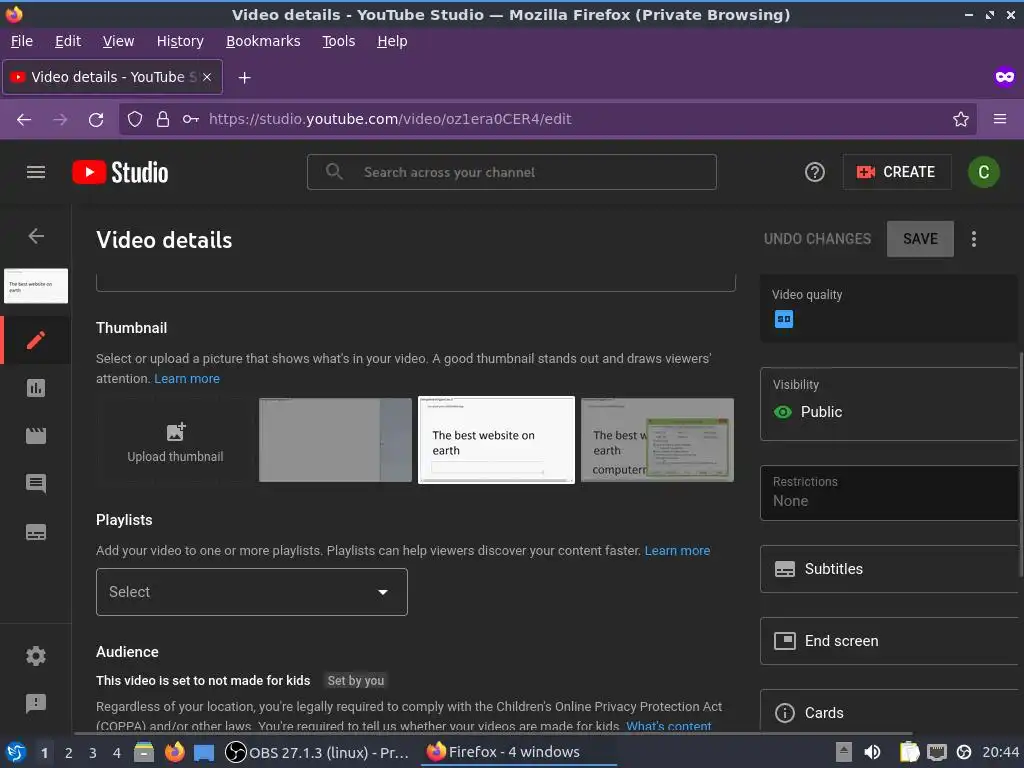The width and height of the screenshot is (1024, 768).
Task: Open the Settings gear in sidebar
Action: [36, 656]
